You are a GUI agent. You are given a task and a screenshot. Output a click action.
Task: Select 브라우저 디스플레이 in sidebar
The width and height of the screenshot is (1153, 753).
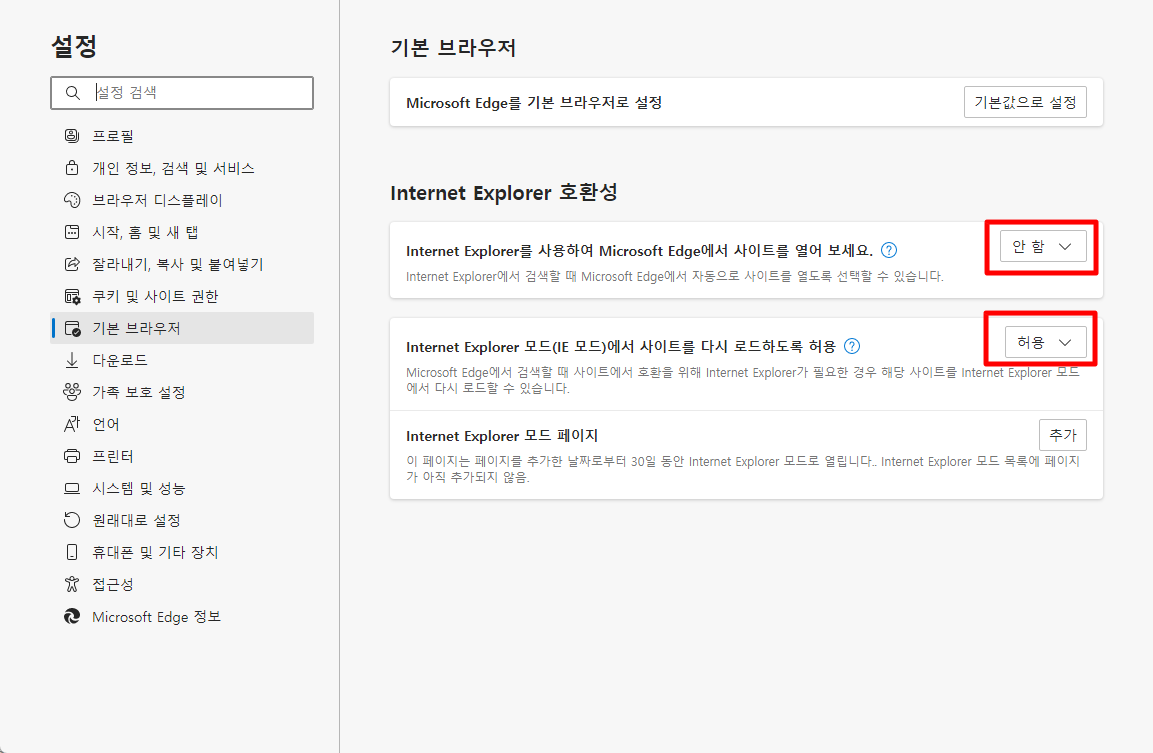pyautogui.click(x=182, y=200)
